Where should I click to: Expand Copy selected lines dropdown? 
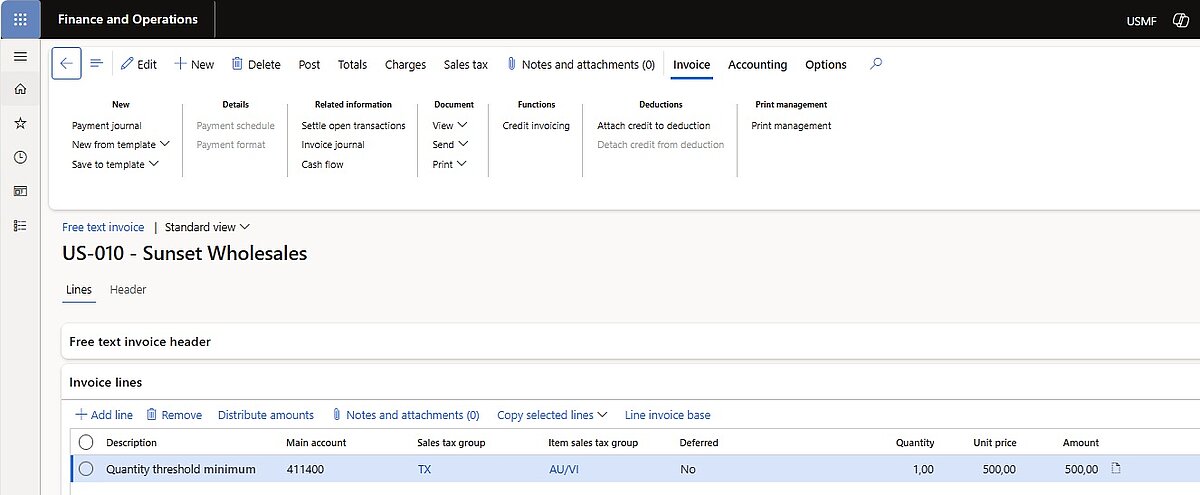(552, 415)
